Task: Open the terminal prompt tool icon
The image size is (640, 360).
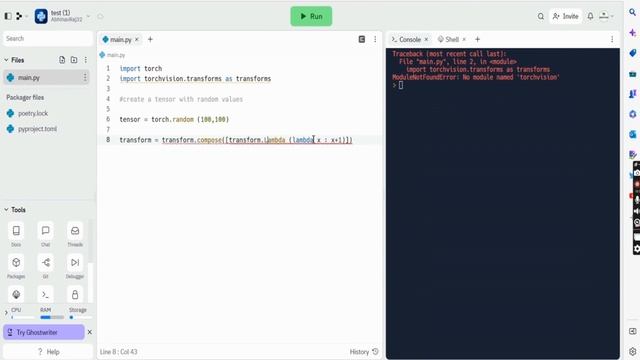Action: (x=45, y=294)
